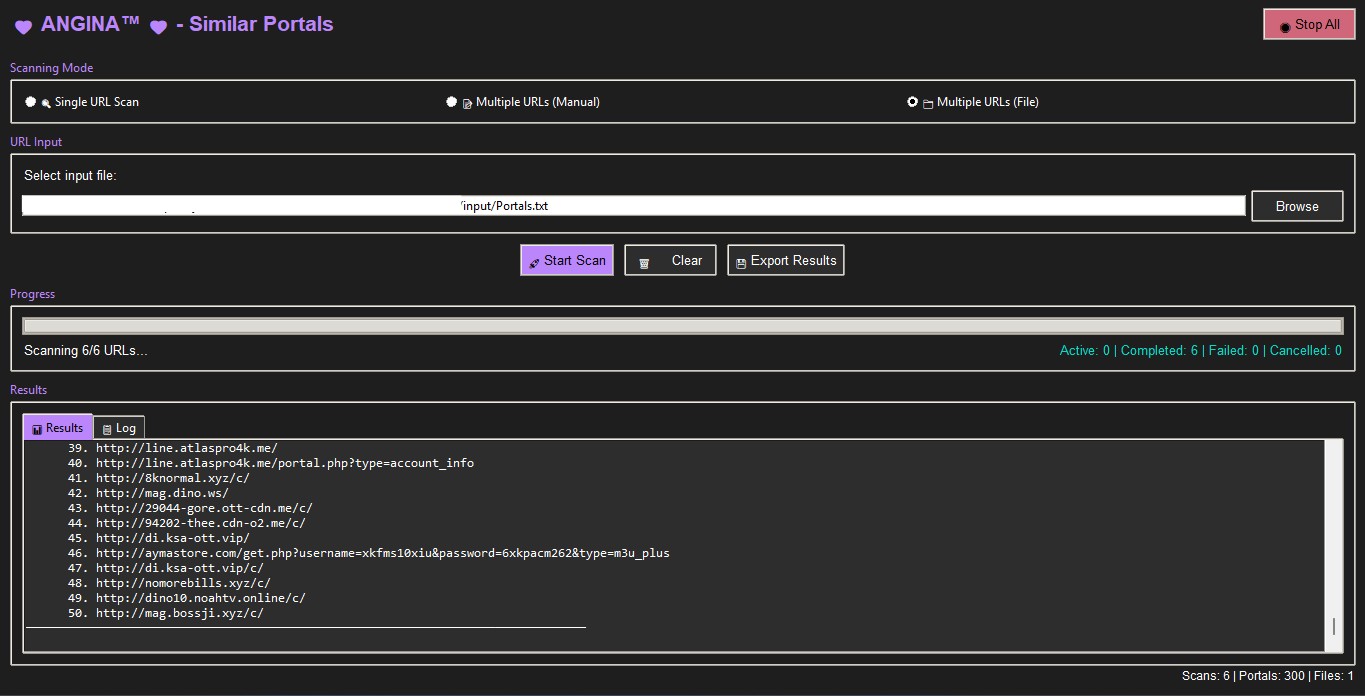The width and height of the screenshot is (1365, 696).
Task: Start the scan
Action: click(567, 260)
